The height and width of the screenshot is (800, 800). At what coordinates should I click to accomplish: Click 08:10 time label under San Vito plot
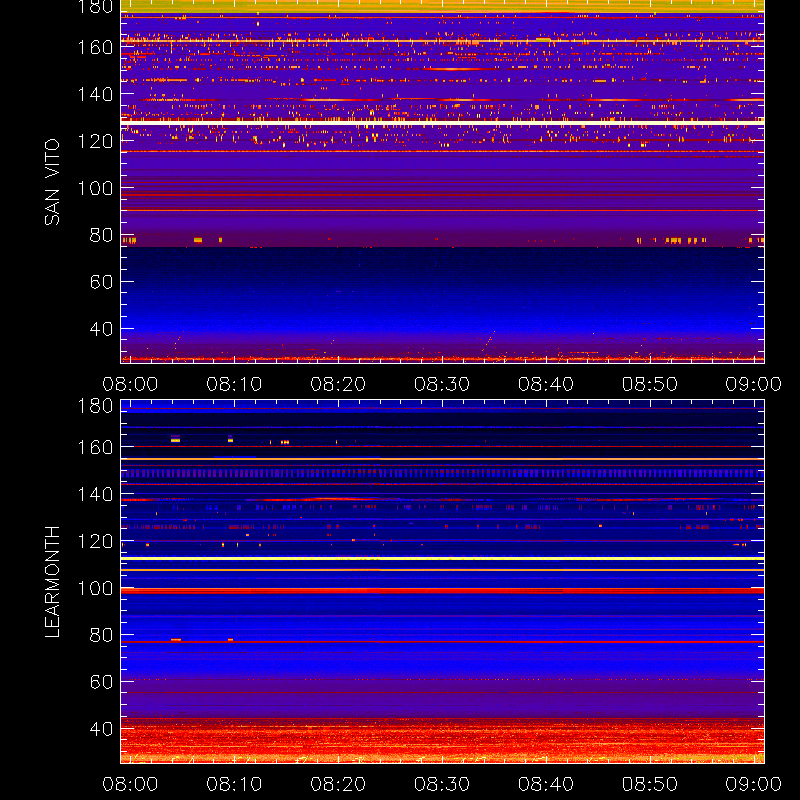point(234,384)
